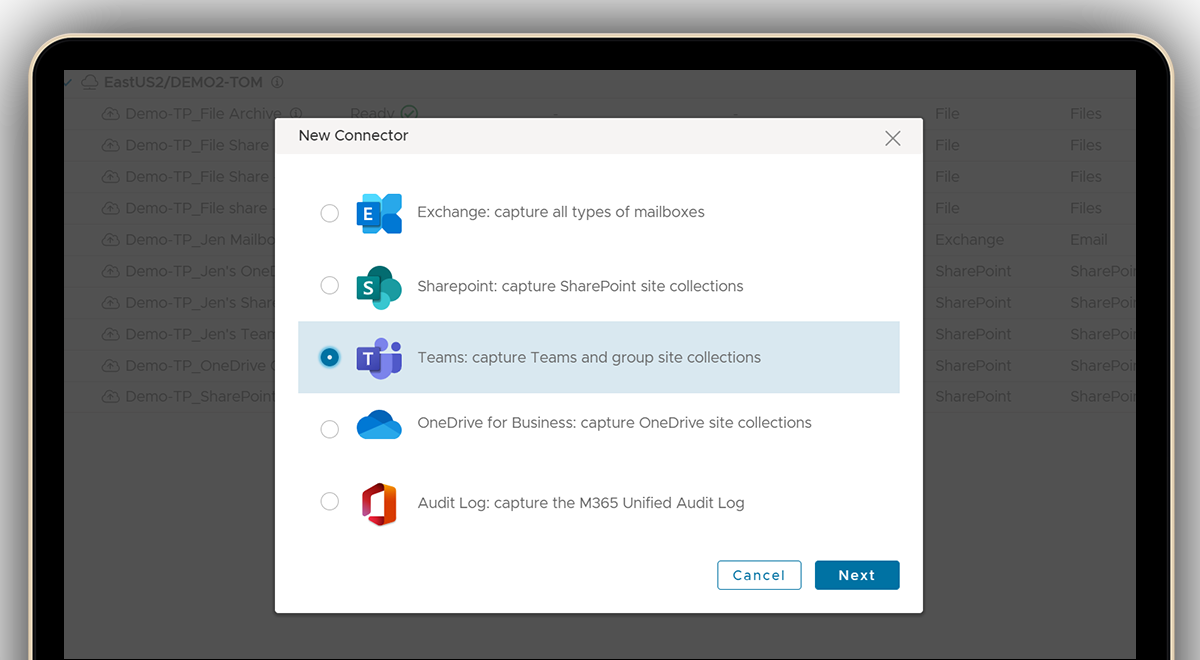
Task: Click 'Sharepoint: capture SharePoint site collections' text
Action: click(580, 286)
